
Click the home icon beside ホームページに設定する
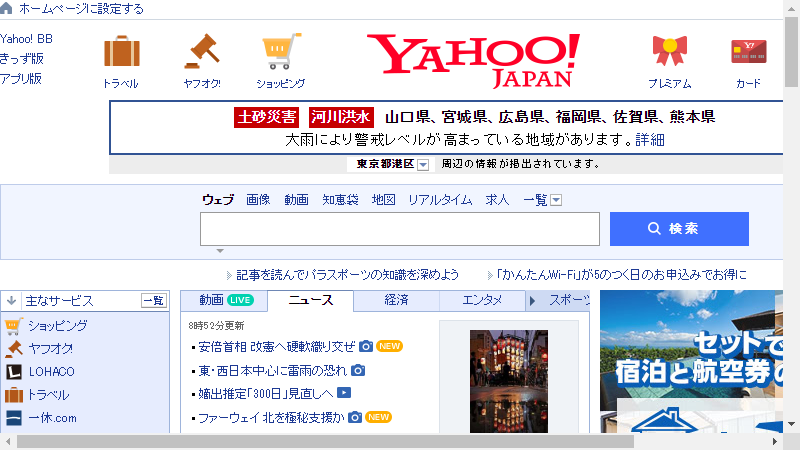pyautogui.click(x=6, y=8)
